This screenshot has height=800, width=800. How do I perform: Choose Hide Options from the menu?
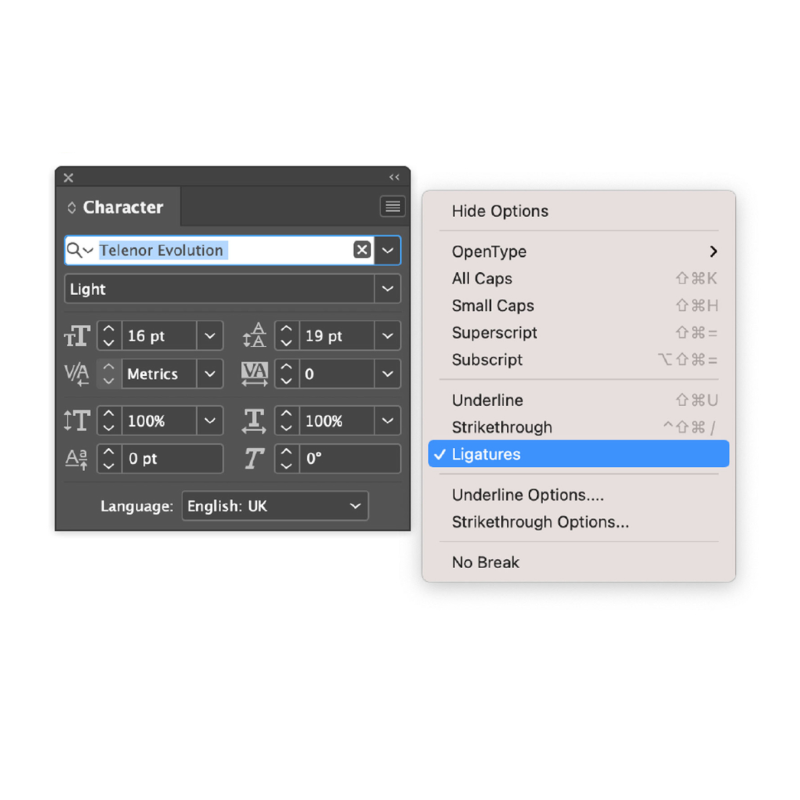579,211
